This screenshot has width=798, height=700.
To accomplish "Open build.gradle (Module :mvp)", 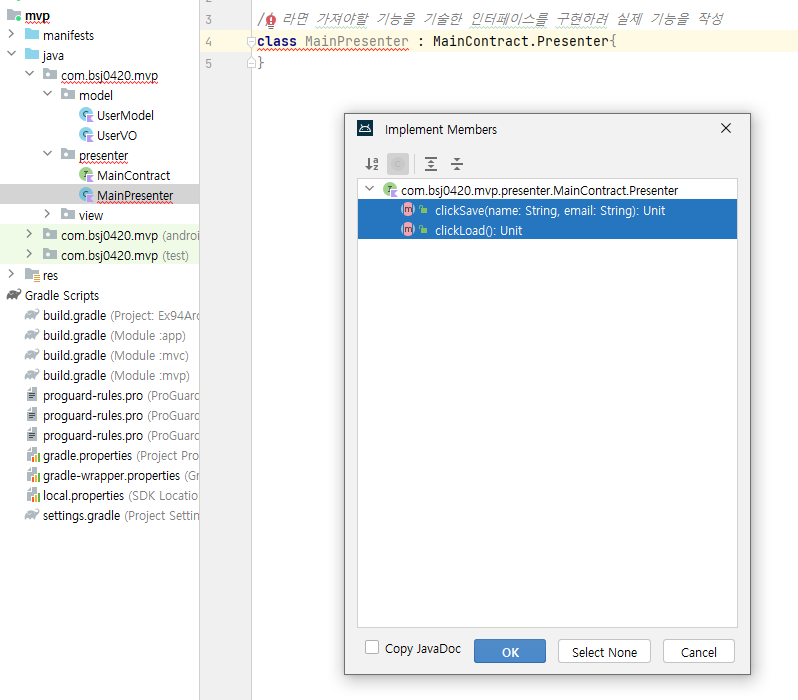I will [x=116, y=376].
